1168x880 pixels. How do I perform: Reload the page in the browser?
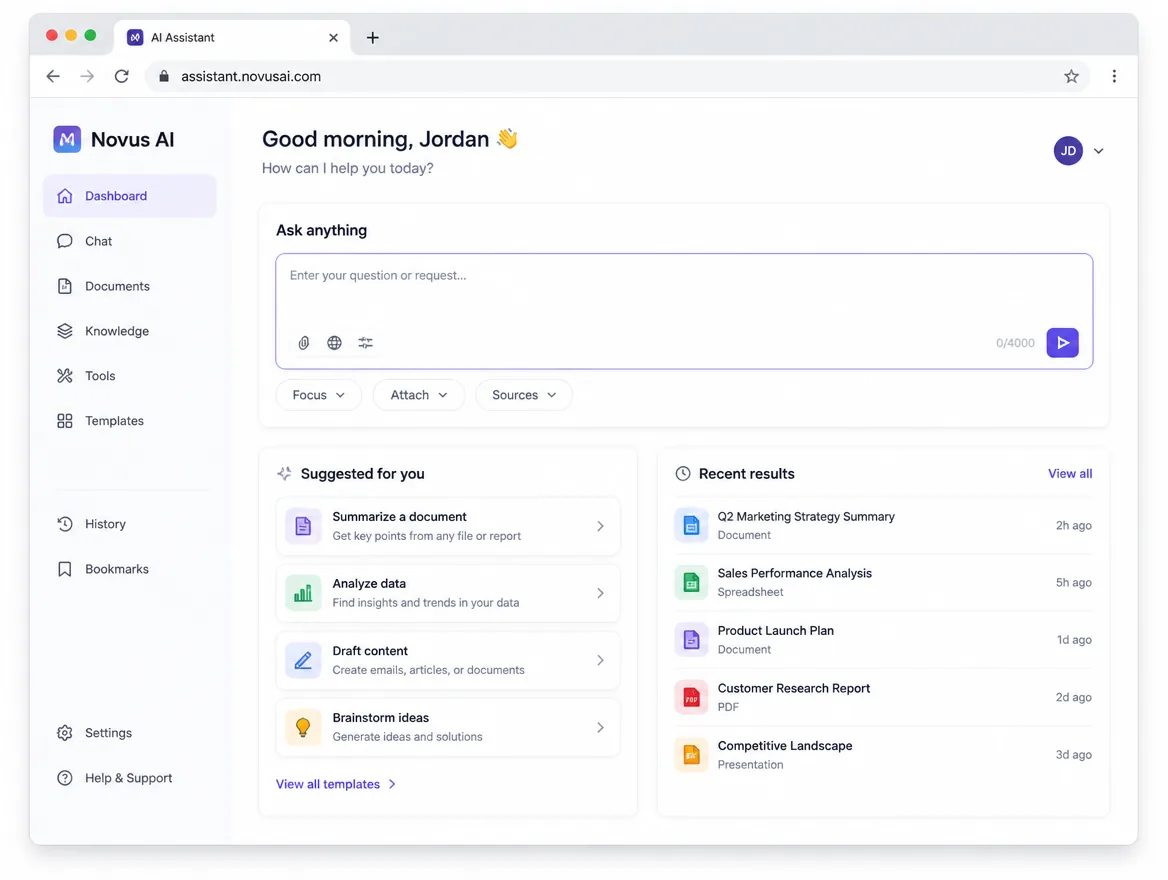click(x=121, y=76)
